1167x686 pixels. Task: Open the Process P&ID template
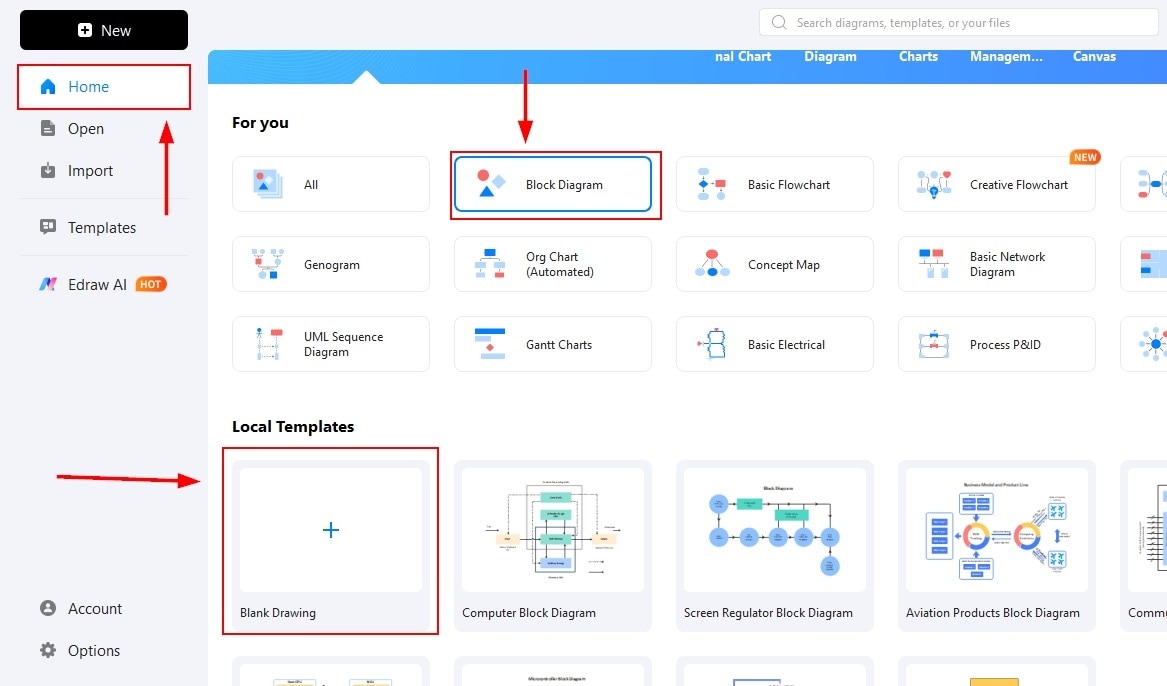[996, 343]
